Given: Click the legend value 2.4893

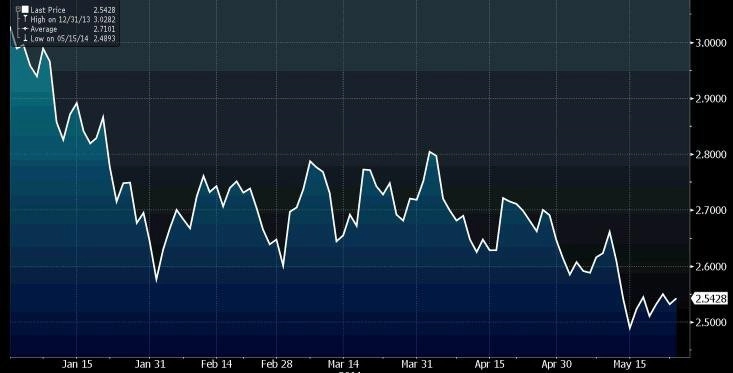Looking at the screenshot, I should pos(104,38).
